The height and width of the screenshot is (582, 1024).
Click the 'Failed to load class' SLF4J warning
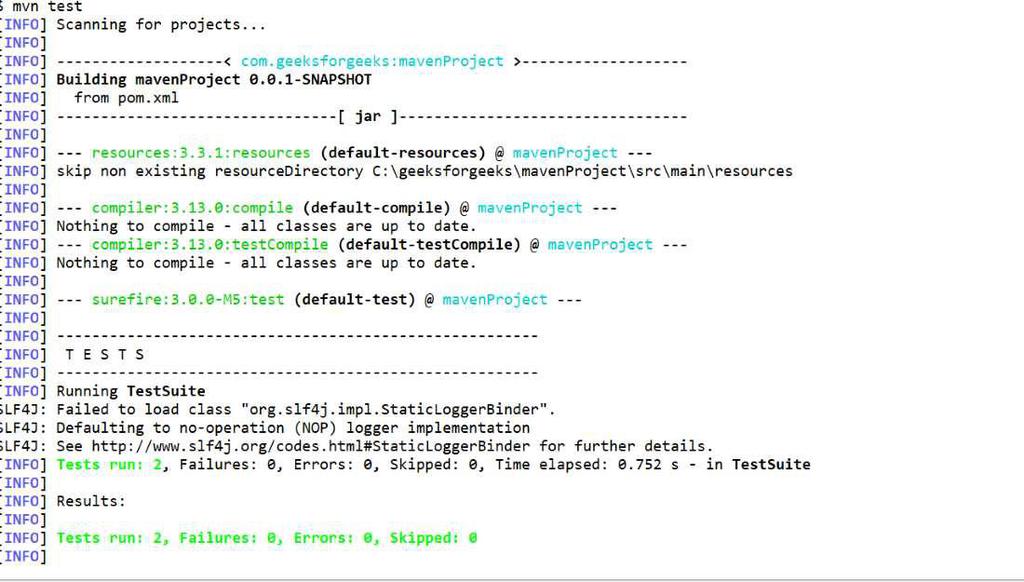tap(306, 410)
